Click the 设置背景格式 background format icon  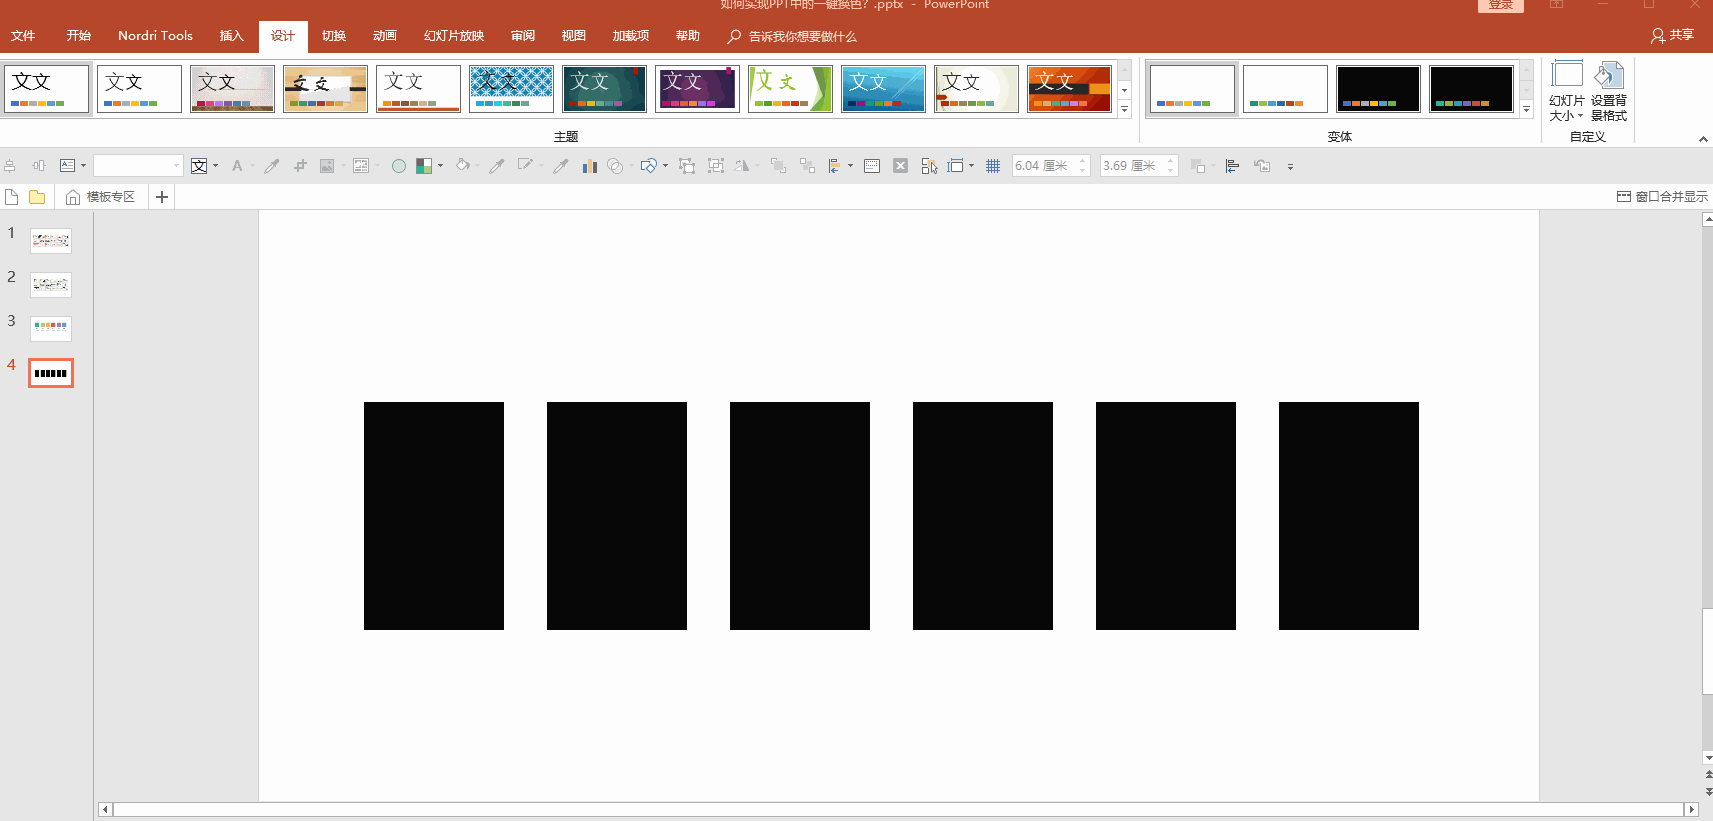click(x=1608, y=91)
